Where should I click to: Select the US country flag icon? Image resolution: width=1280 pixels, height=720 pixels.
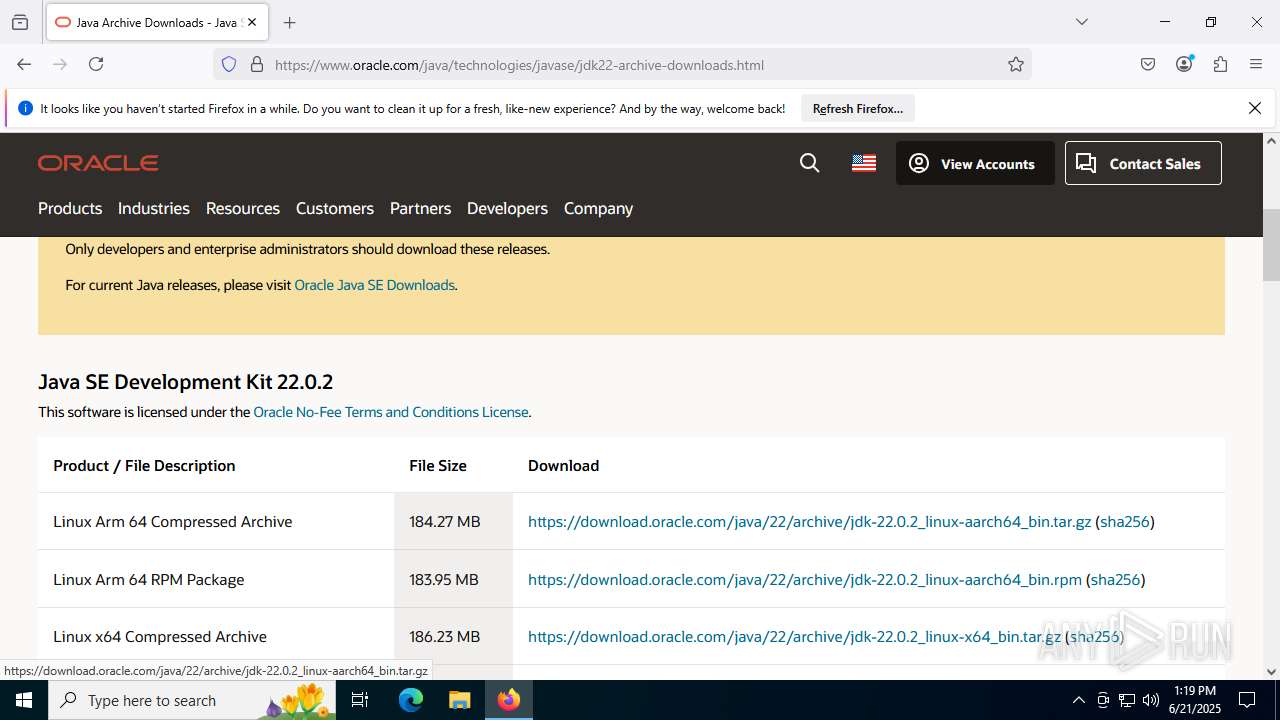[x=864, y=163]
